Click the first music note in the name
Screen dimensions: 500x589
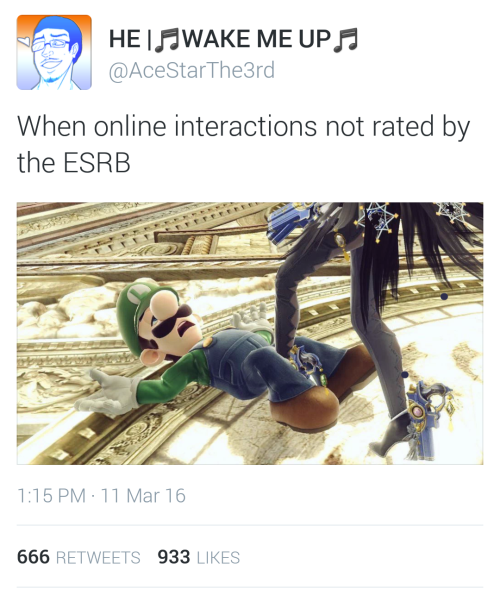[169, 40]
